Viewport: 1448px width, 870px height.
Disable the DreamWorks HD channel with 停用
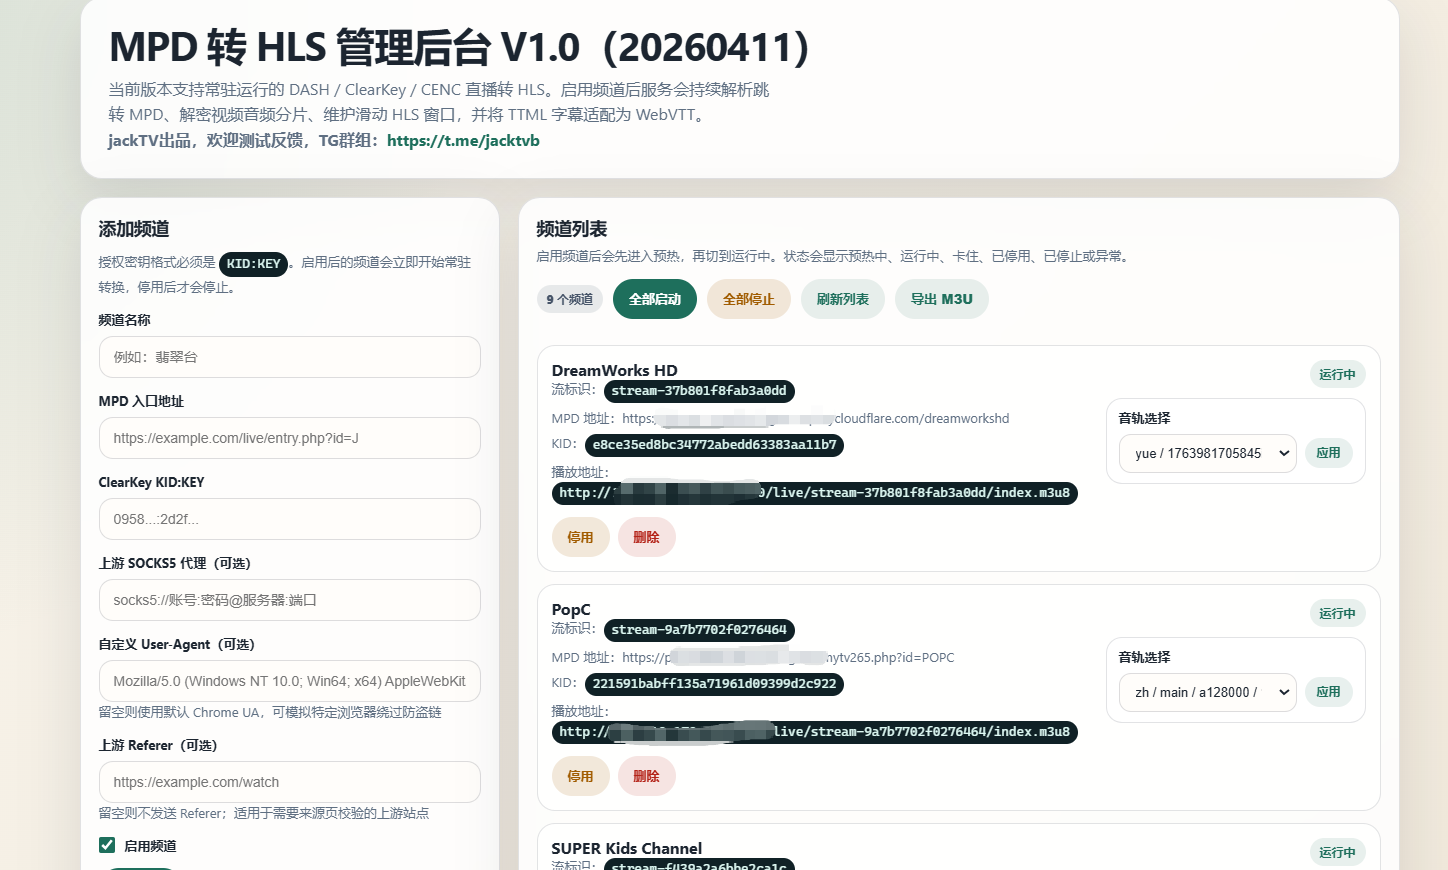tap(580, 537)
